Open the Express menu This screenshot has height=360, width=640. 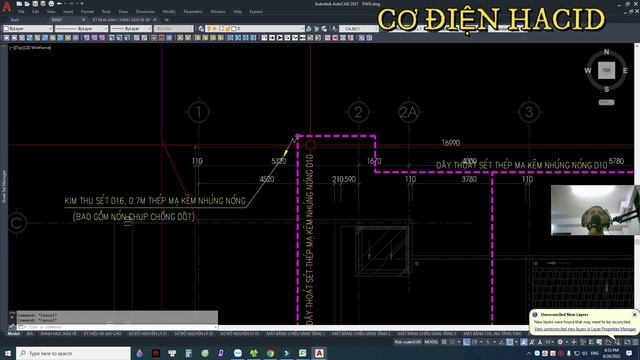[x=256, y=12]
